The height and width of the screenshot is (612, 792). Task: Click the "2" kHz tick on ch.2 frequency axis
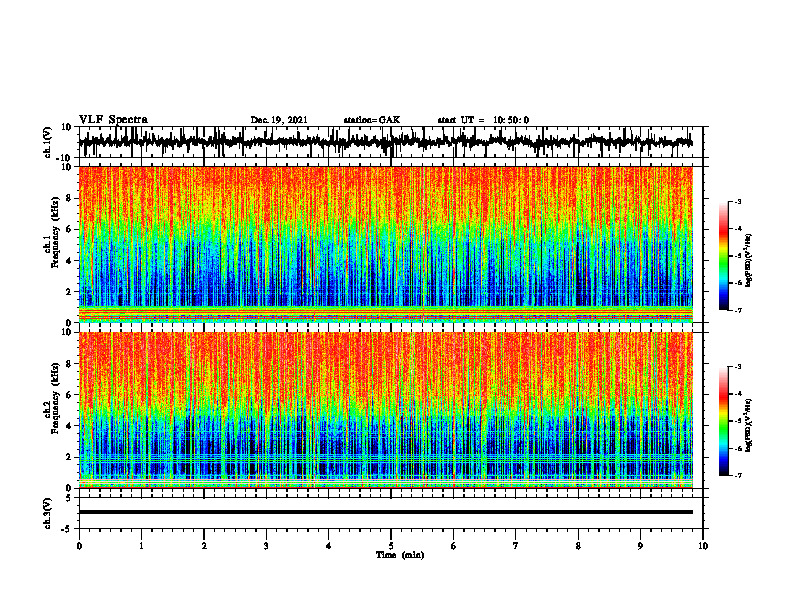[69, 457]
